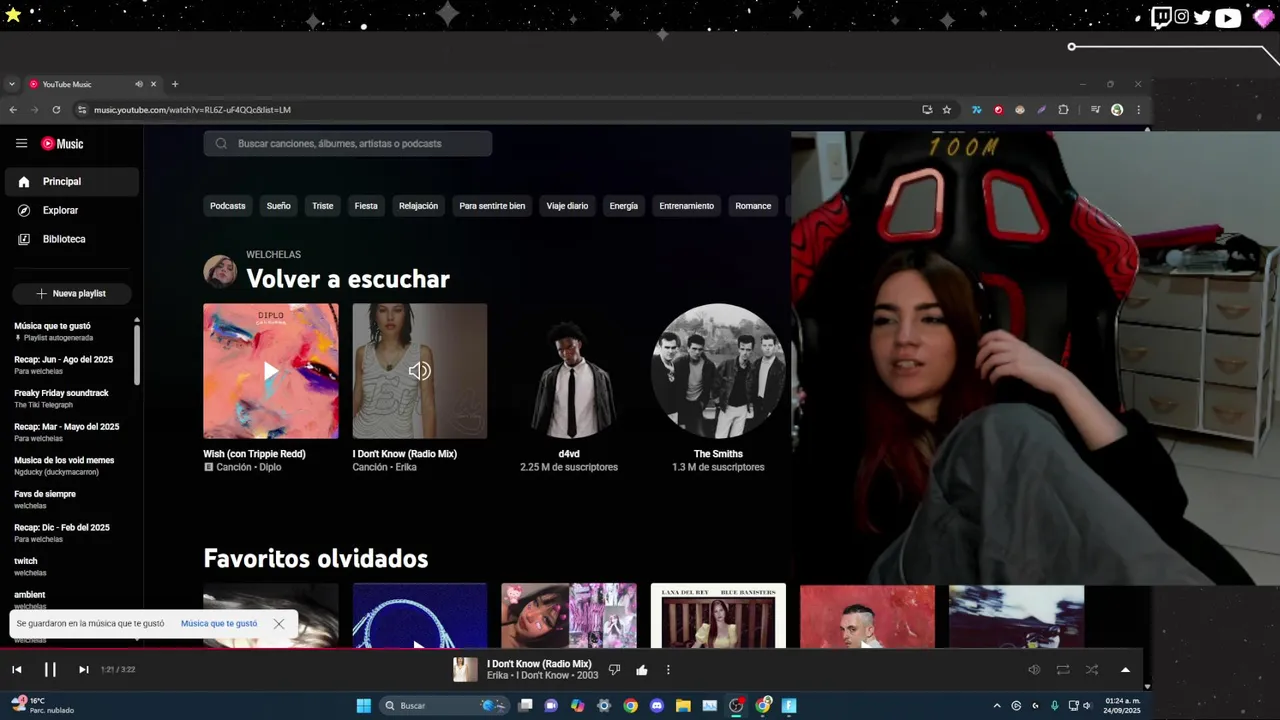Reload the browser page
Image resolution: width=1280 pixels, height=720 pixels.
pos(56,110)
